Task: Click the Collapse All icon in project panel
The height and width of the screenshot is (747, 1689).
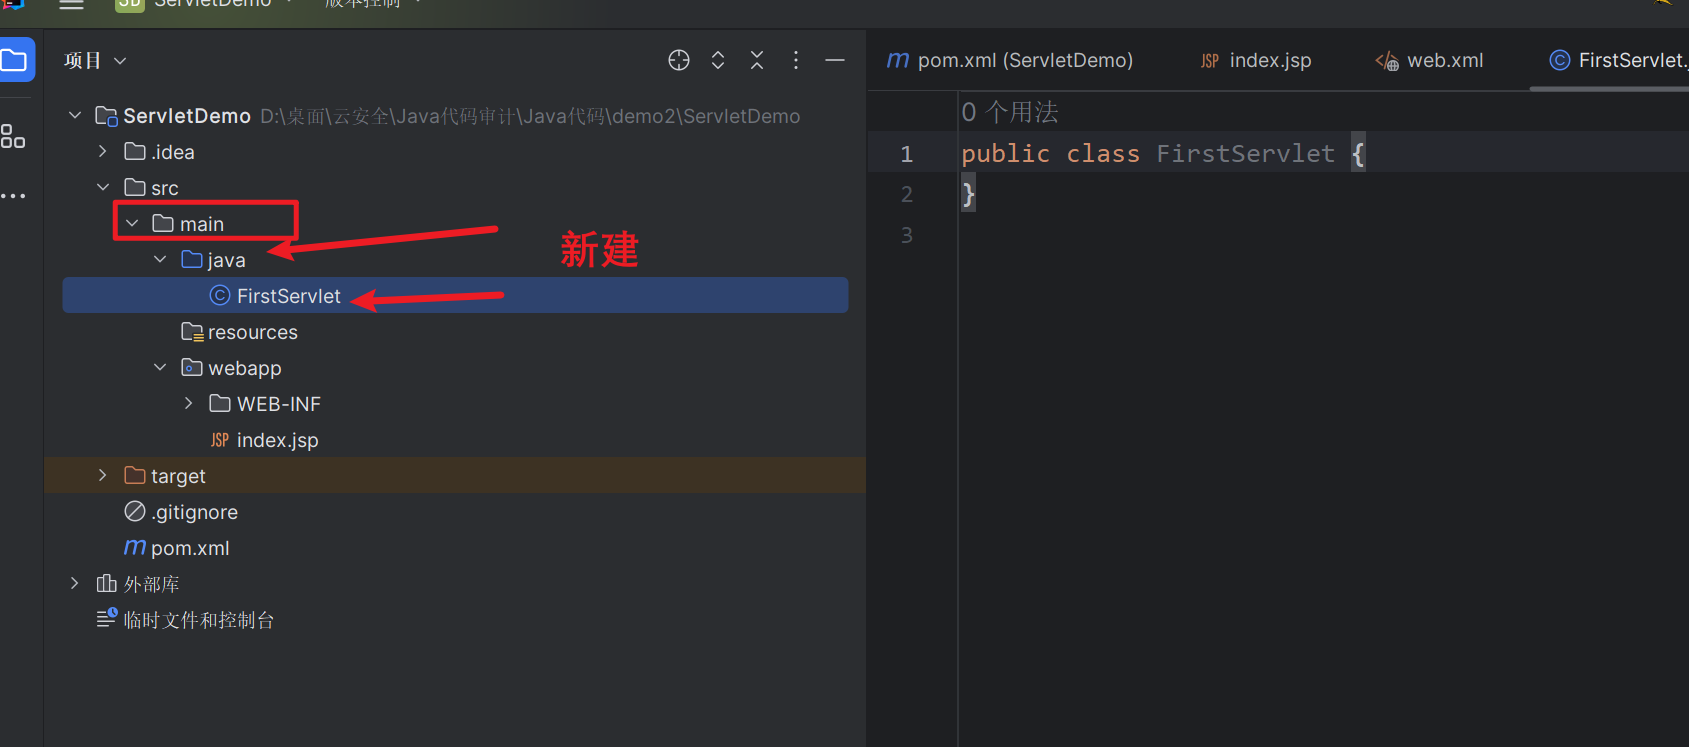Action: [x=757, y=60]
